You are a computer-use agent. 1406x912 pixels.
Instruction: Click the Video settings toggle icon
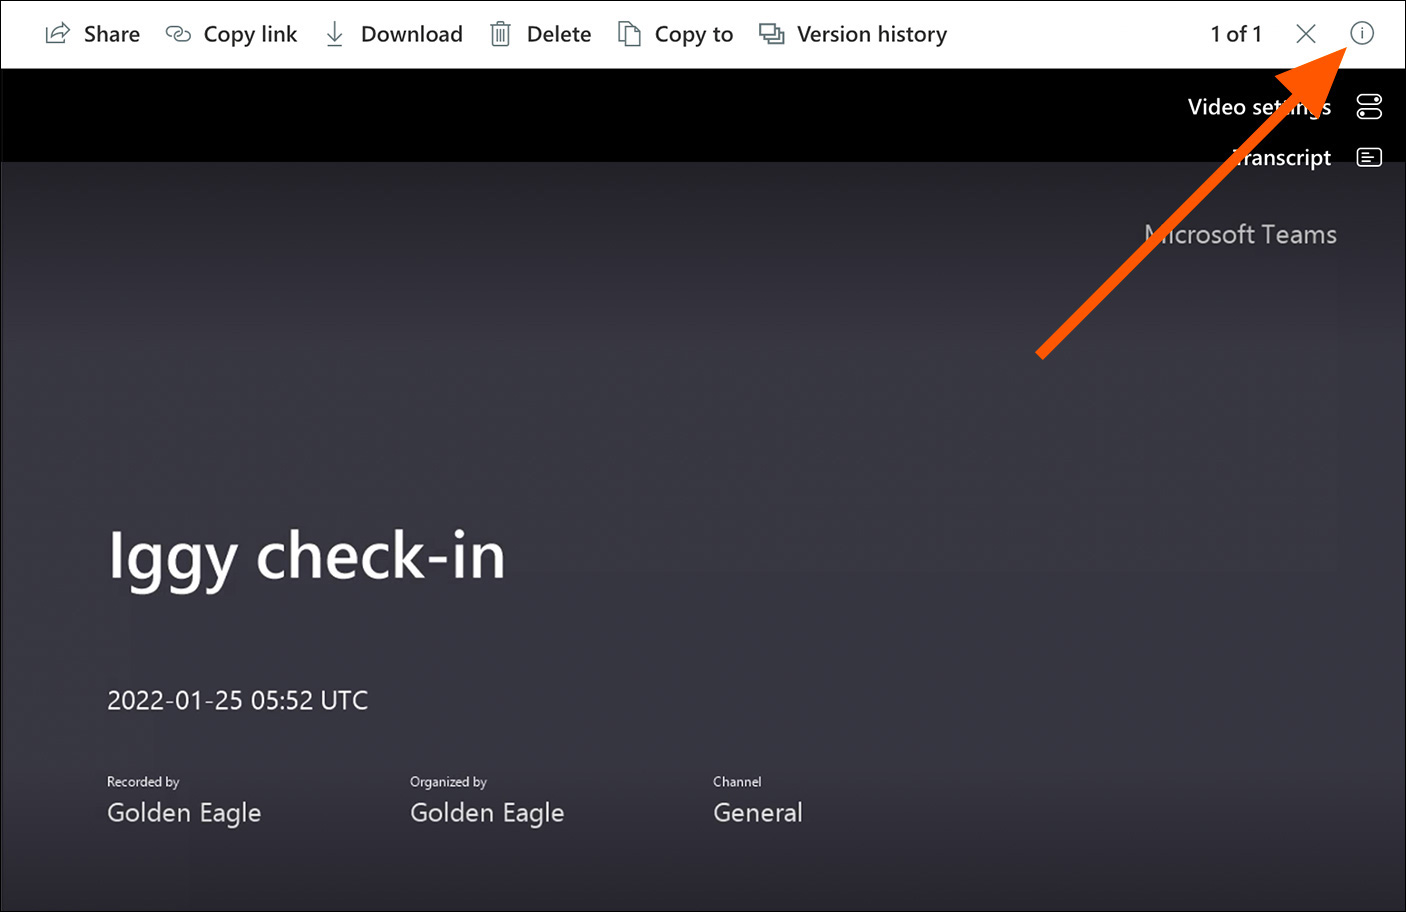(x=1369, y=107)
